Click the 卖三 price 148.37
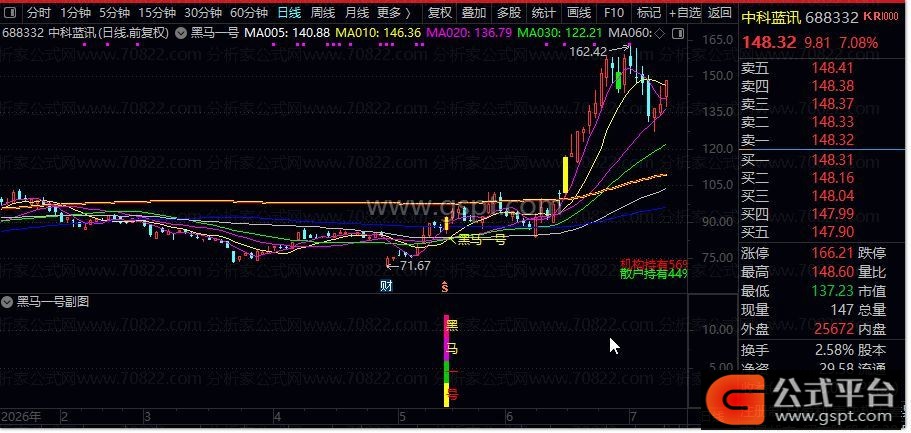Image resolution: width=911 pixels, height=433 pixels. (833, 104)
